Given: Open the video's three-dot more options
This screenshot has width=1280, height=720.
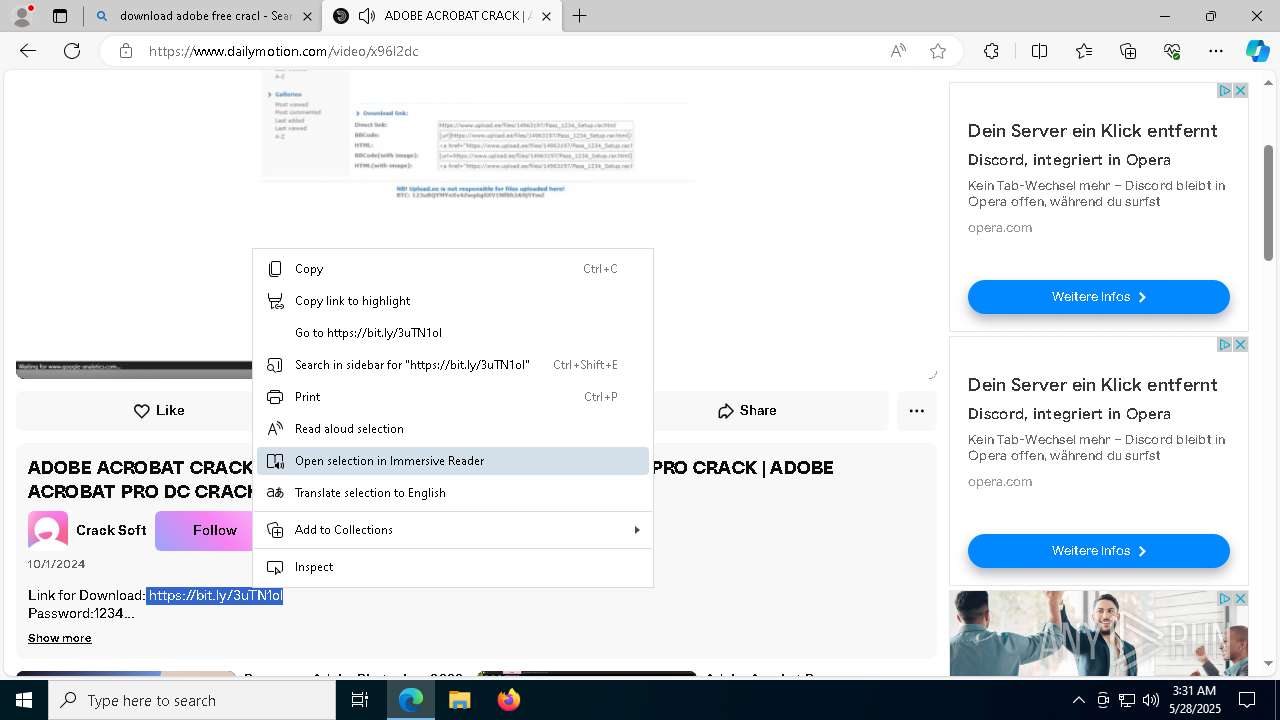Looking at the screenshot, I should tap(916, 411).
